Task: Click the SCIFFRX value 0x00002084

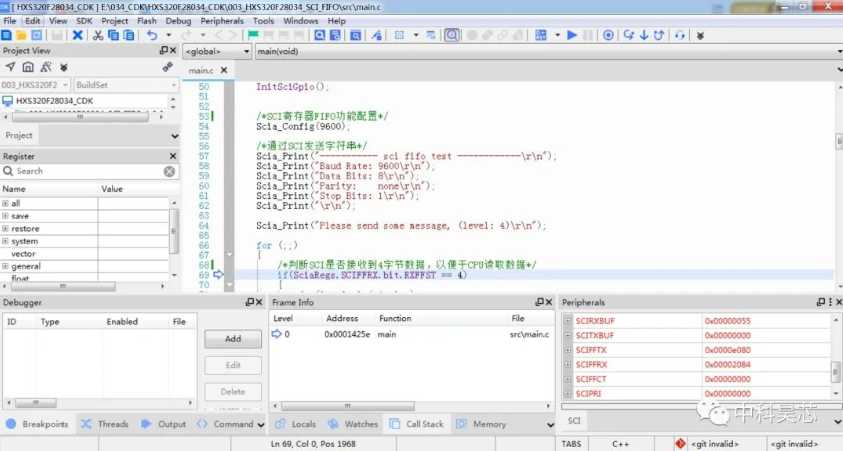Action: (x=727, y=364)
